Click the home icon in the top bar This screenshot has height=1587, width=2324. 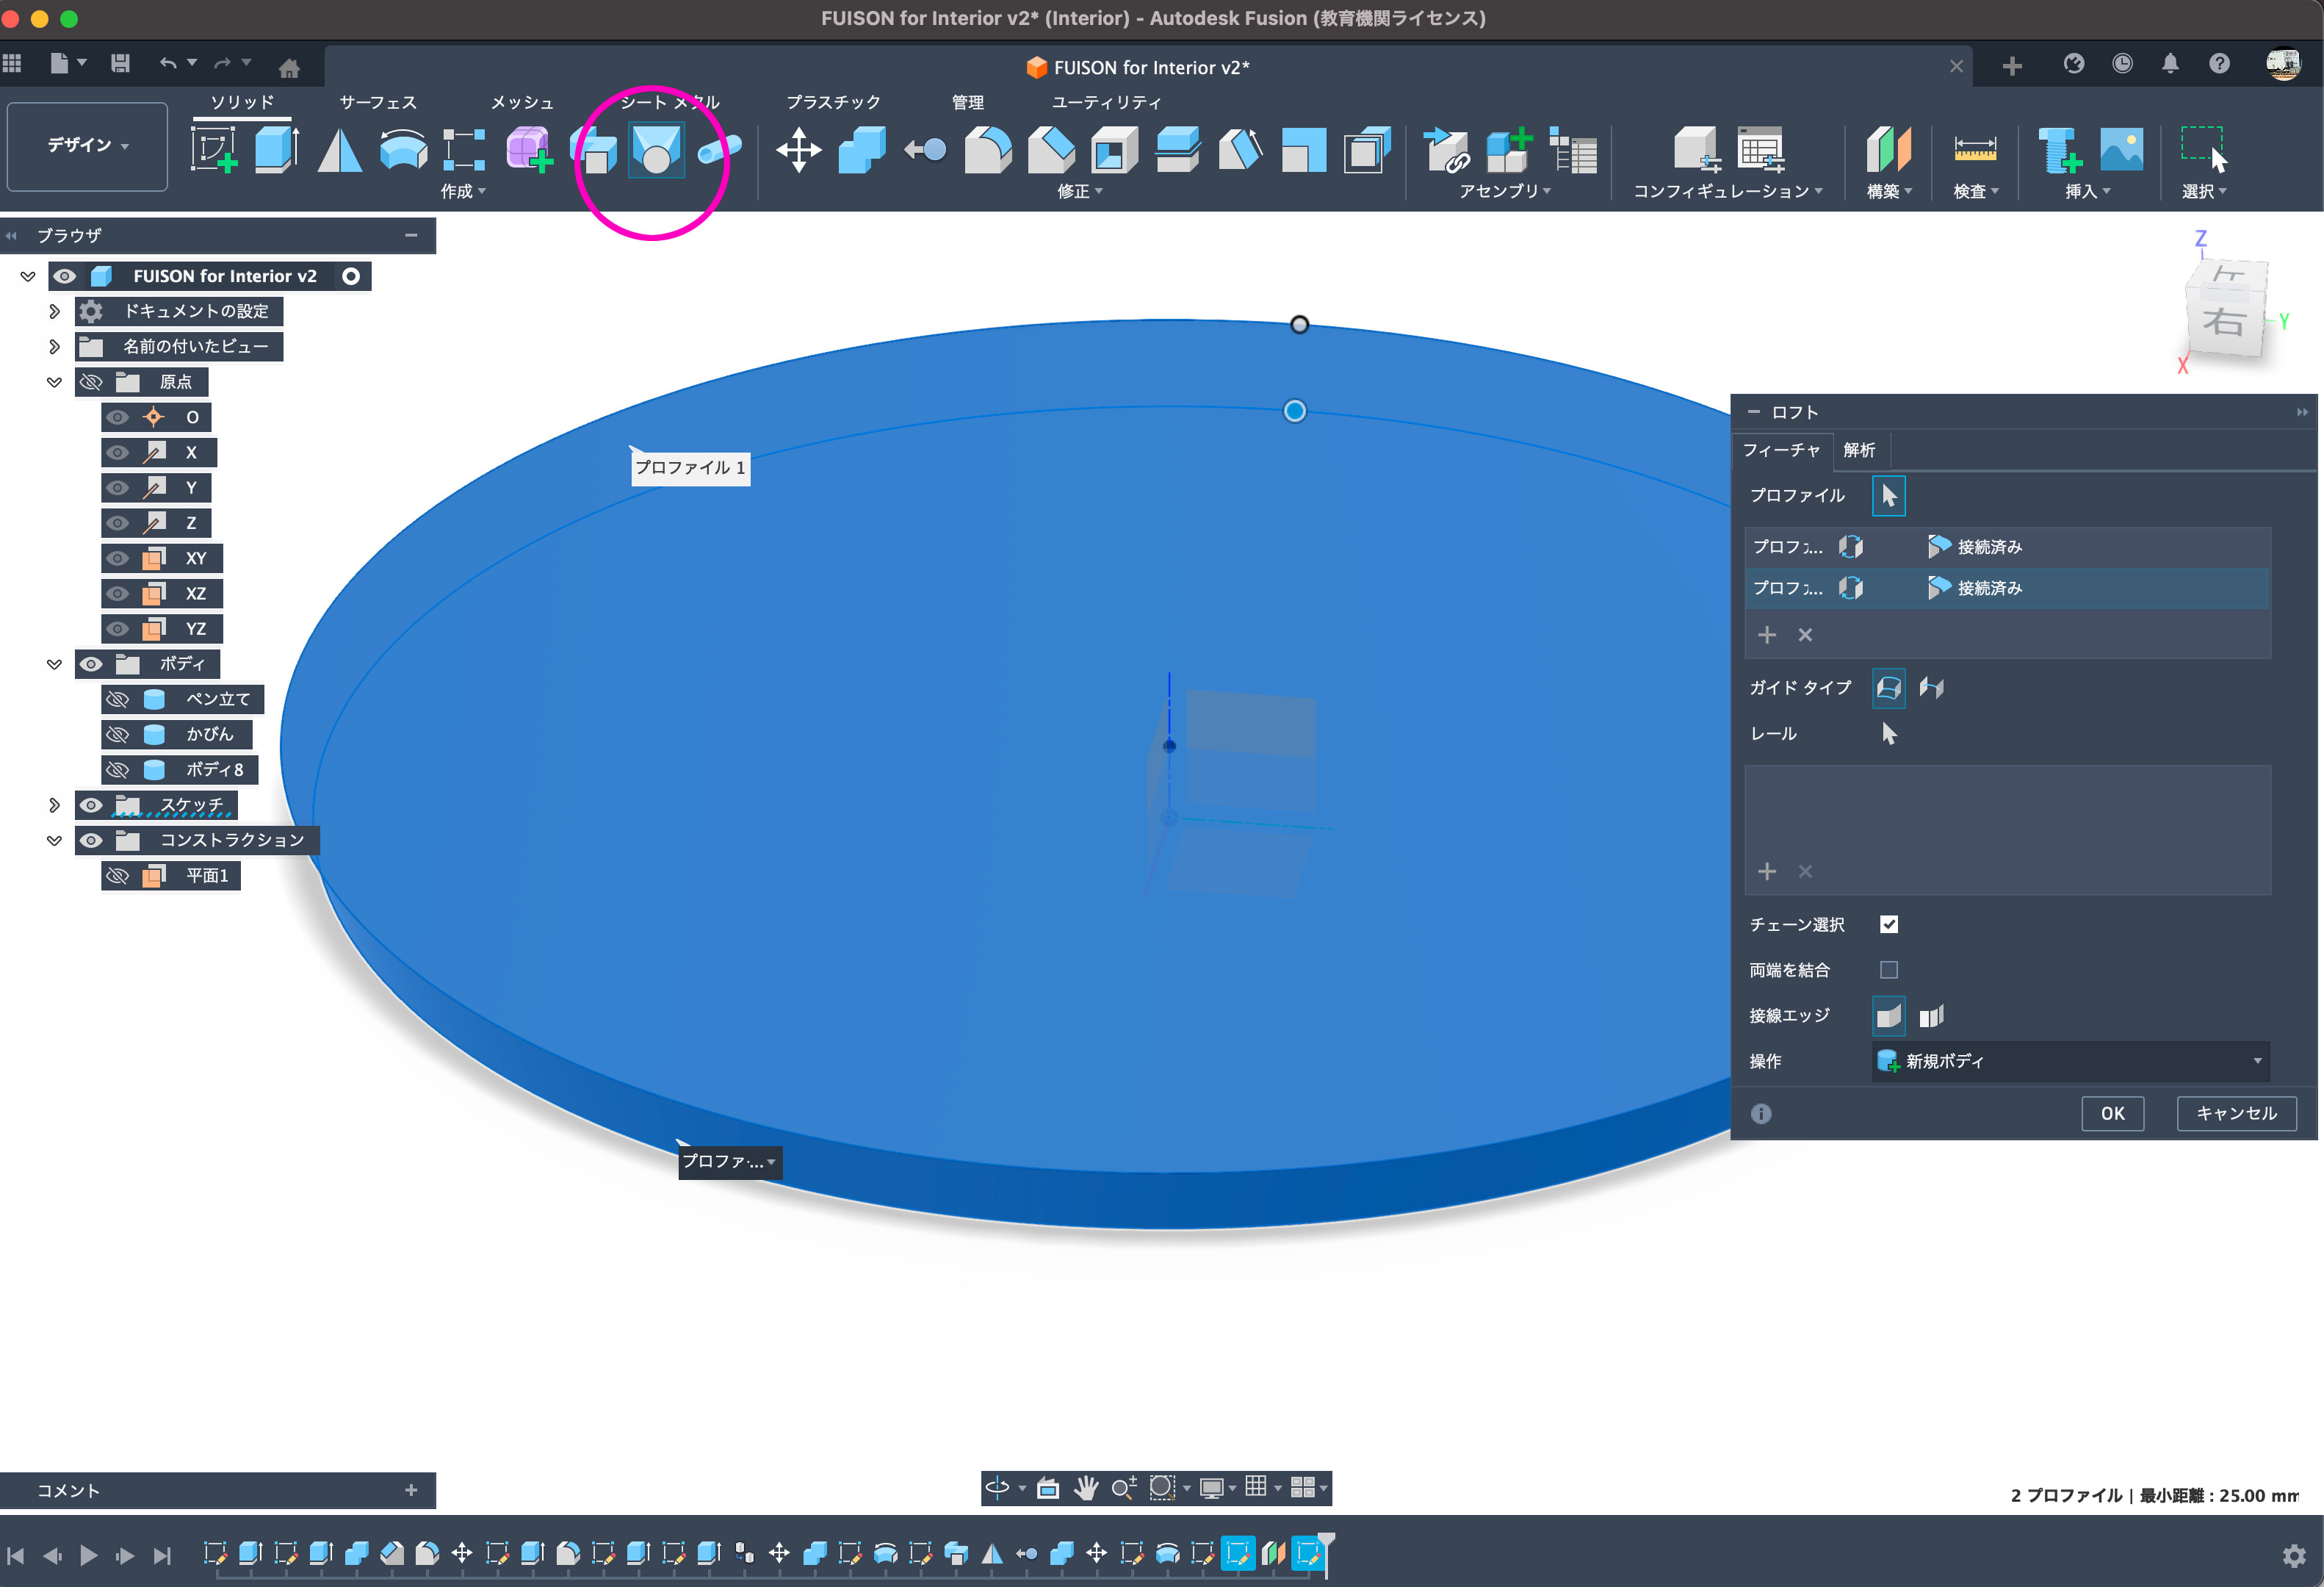click(x=289, y=67)
